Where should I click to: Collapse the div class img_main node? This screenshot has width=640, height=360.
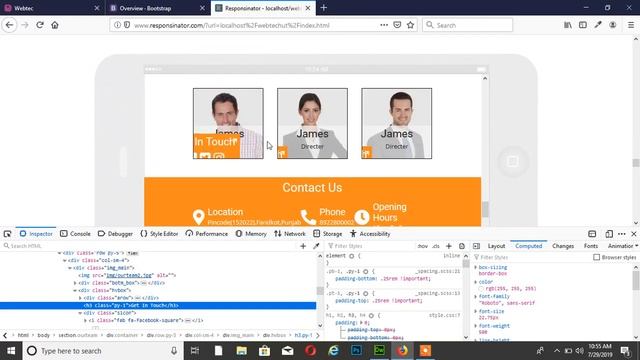[70, 268]
